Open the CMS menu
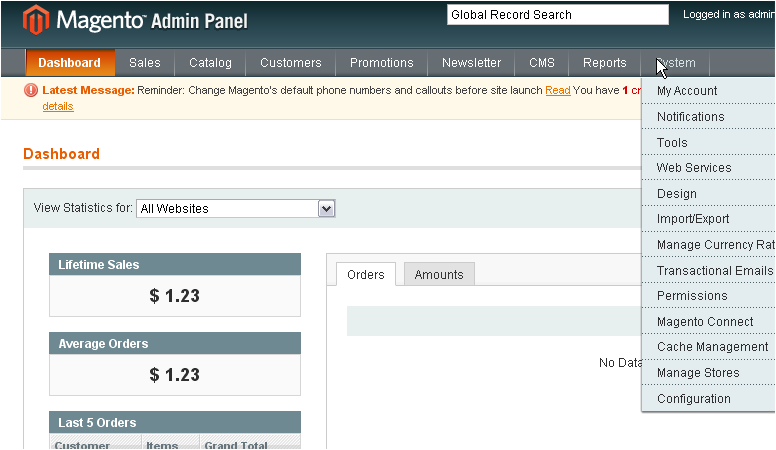This screenshot has width=776, height=450. [541, 63]
